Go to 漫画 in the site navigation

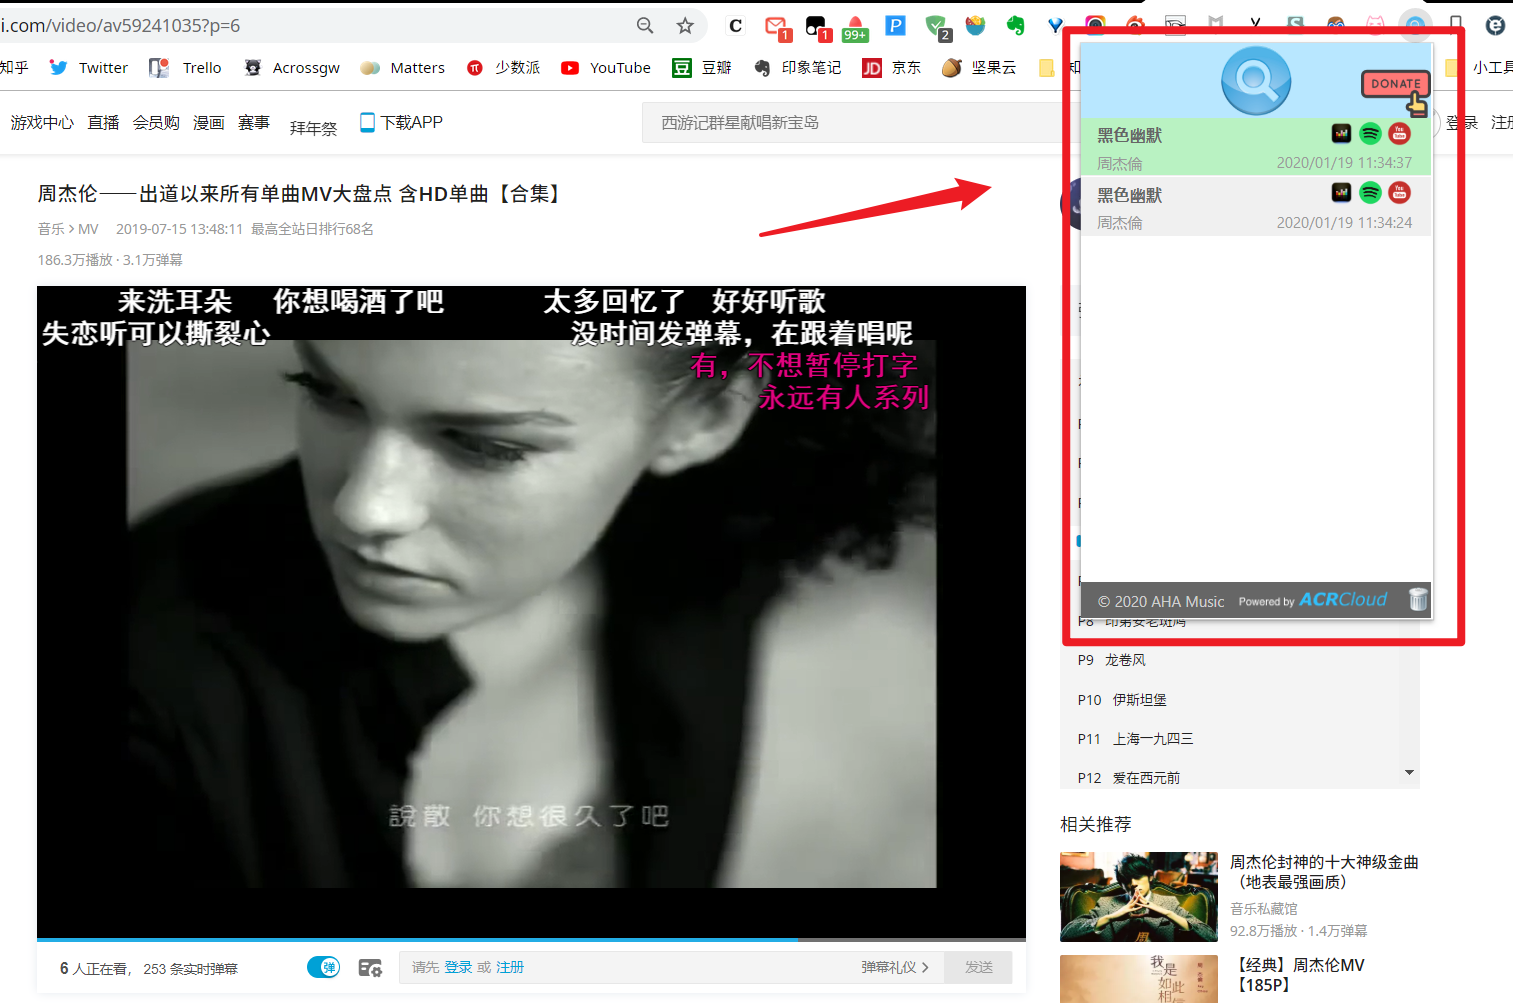coord(208,122)
